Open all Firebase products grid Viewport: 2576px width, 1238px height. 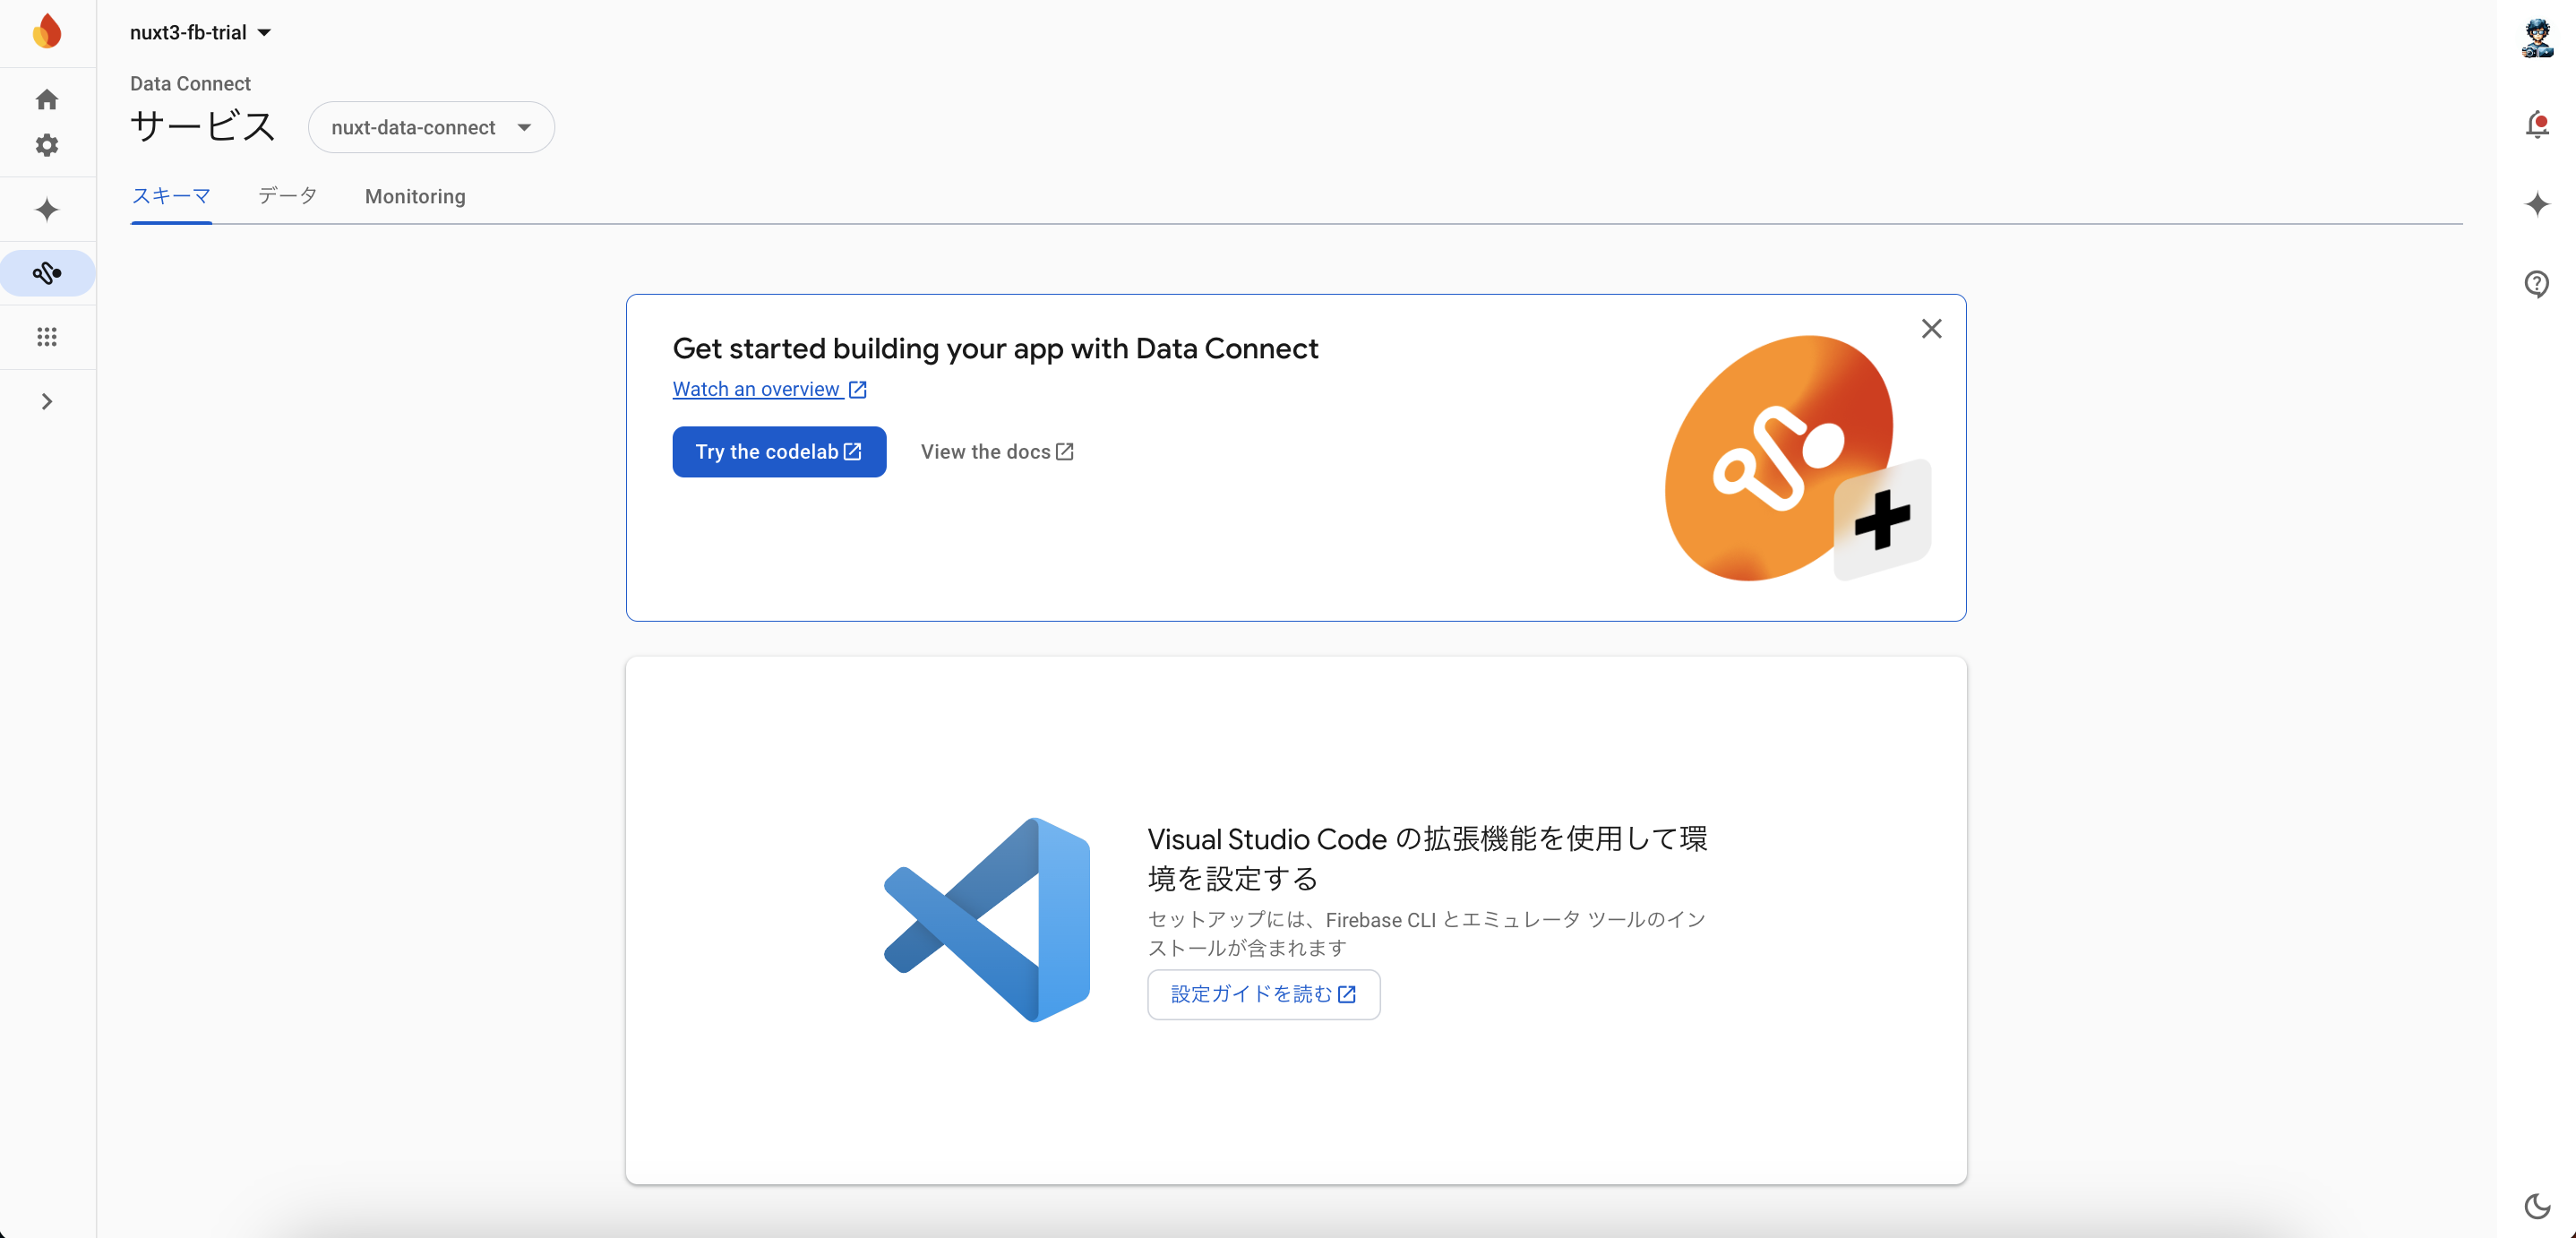46,337
